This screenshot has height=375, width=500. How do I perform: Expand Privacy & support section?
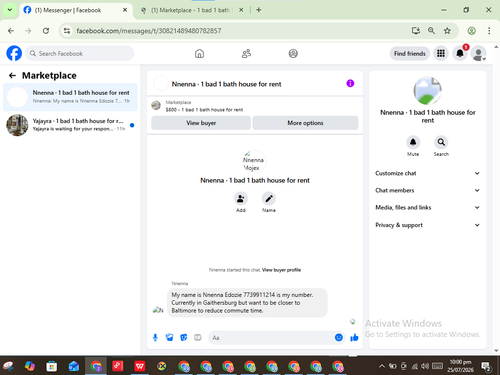(428, 225)
